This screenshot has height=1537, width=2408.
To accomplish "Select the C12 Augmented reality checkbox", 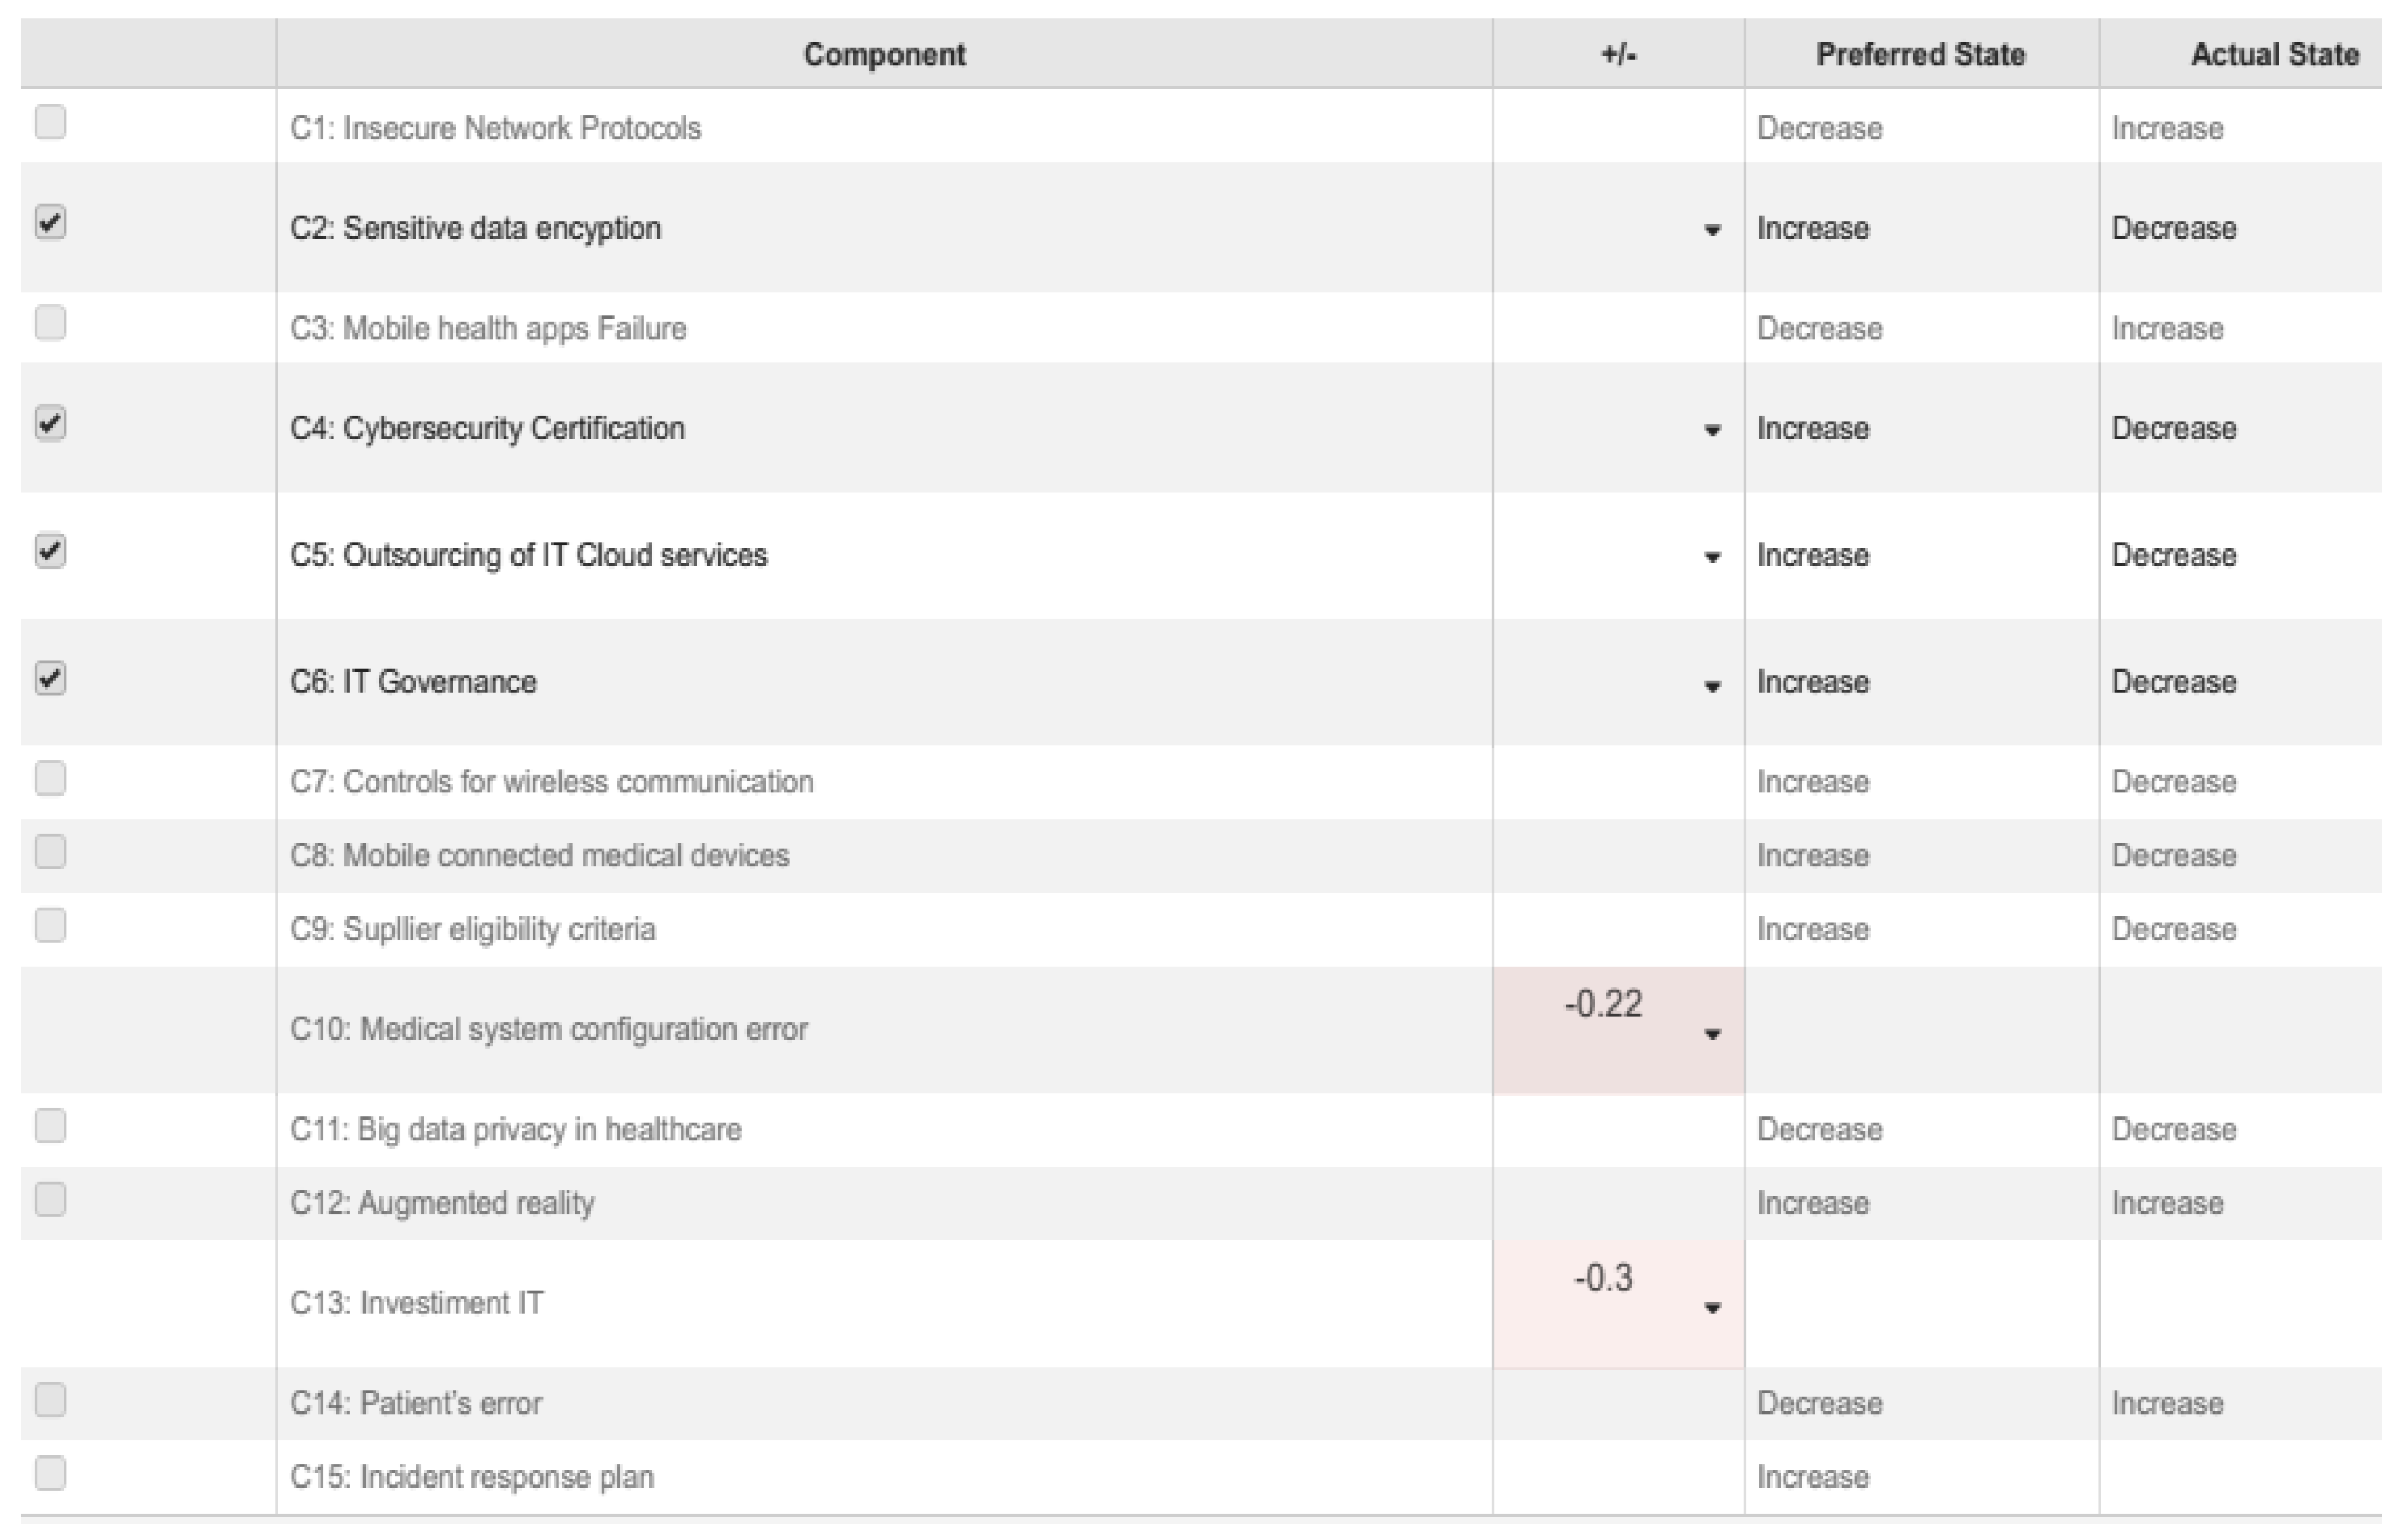I will (50, 1198).
